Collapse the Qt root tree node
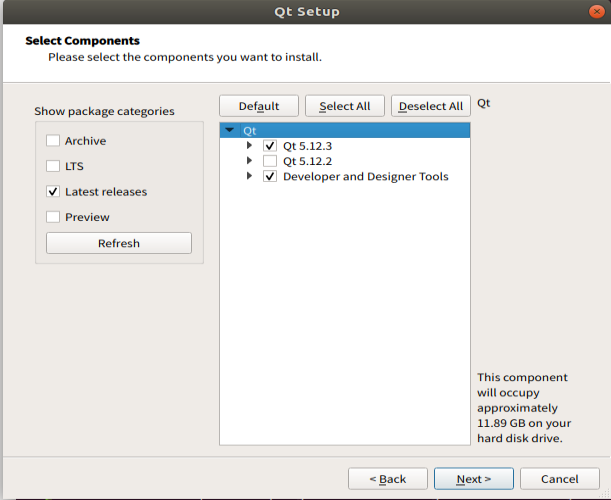611x500 pixels. point(230,130)
